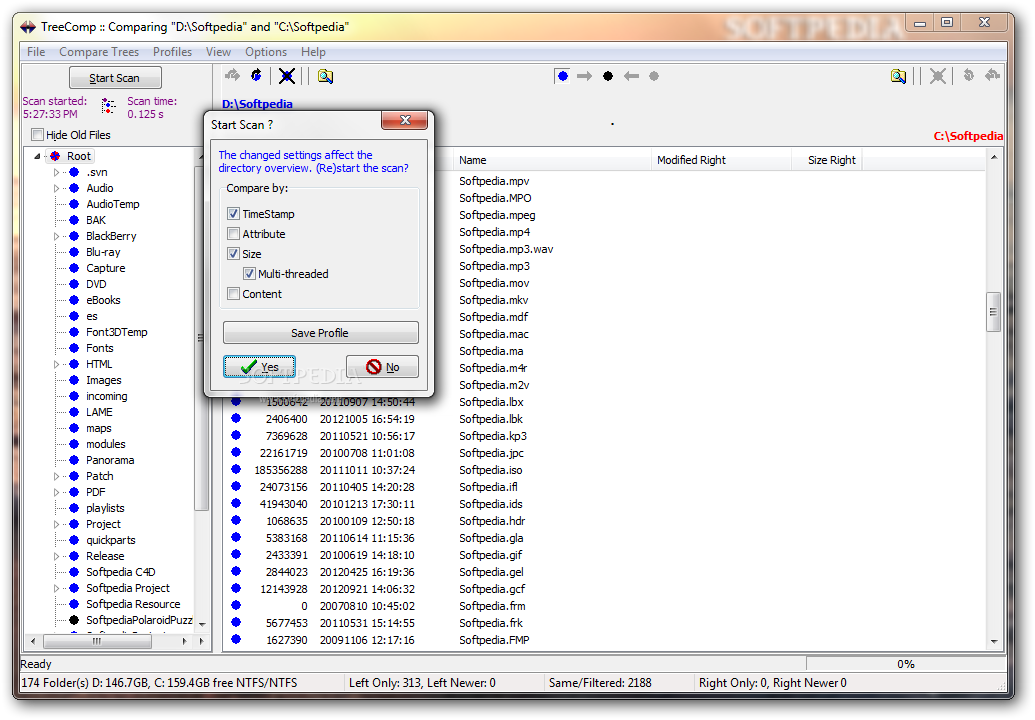Open the Help menu
Image resolution: width=1035 pixels, height=720 pixels.
313,51
